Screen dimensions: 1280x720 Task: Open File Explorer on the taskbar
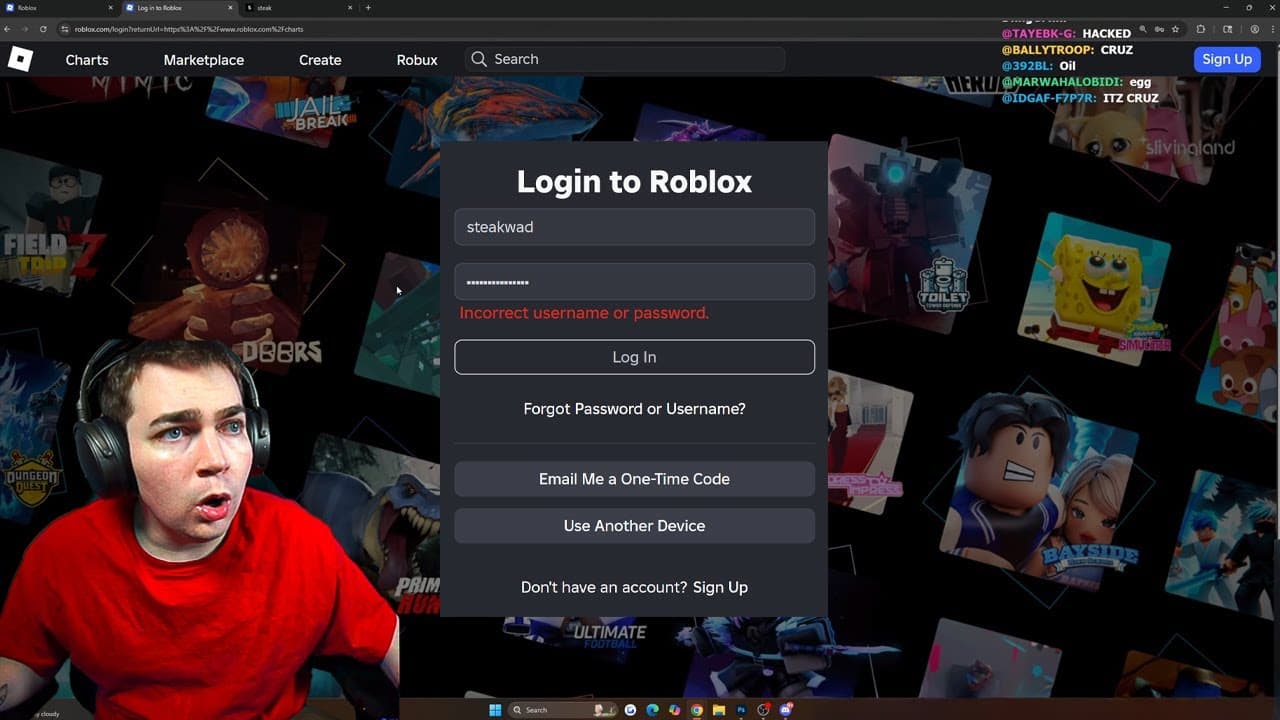[719, 710]
